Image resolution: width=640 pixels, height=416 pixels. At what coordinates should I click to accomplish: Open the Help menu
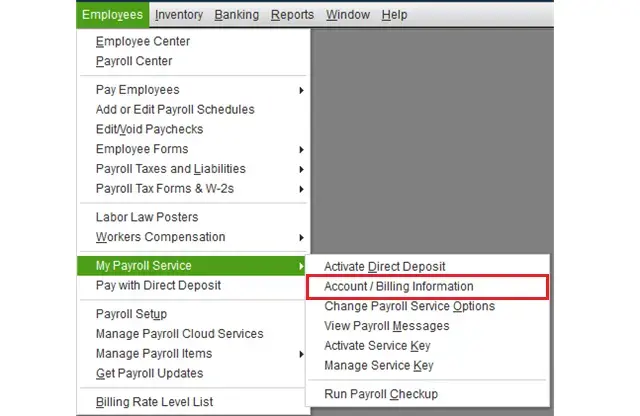pos(394,15)
